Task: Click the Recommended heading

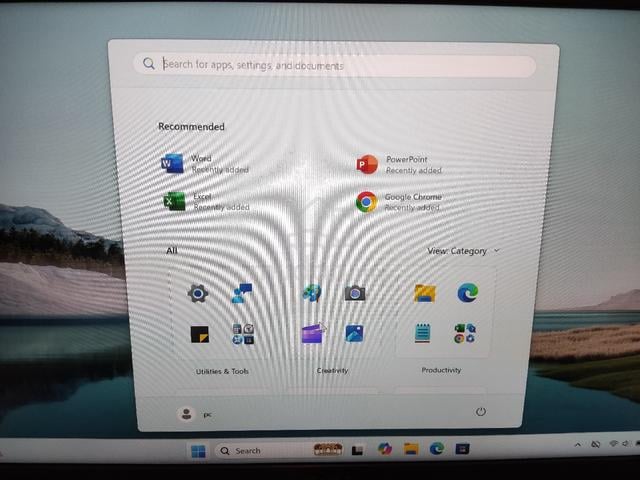Action: point(191,127)
